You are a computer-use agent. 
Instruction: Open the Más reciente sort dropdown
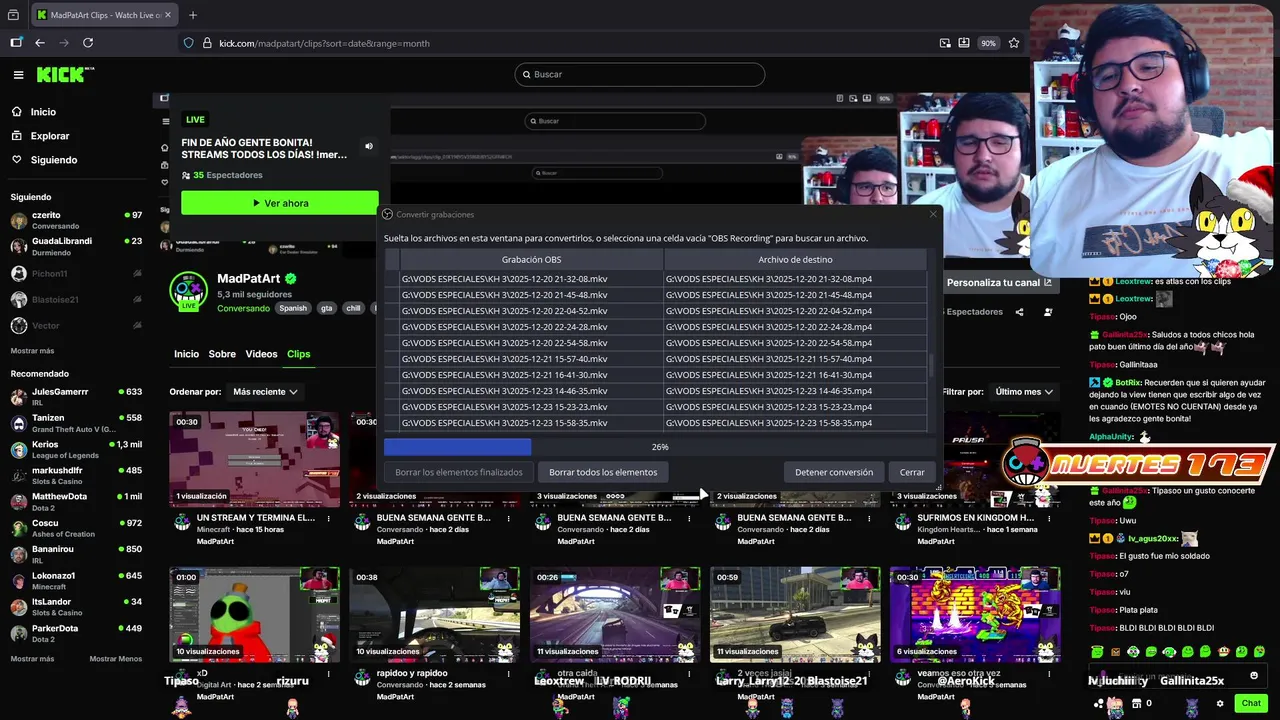[x=264, y=392]
